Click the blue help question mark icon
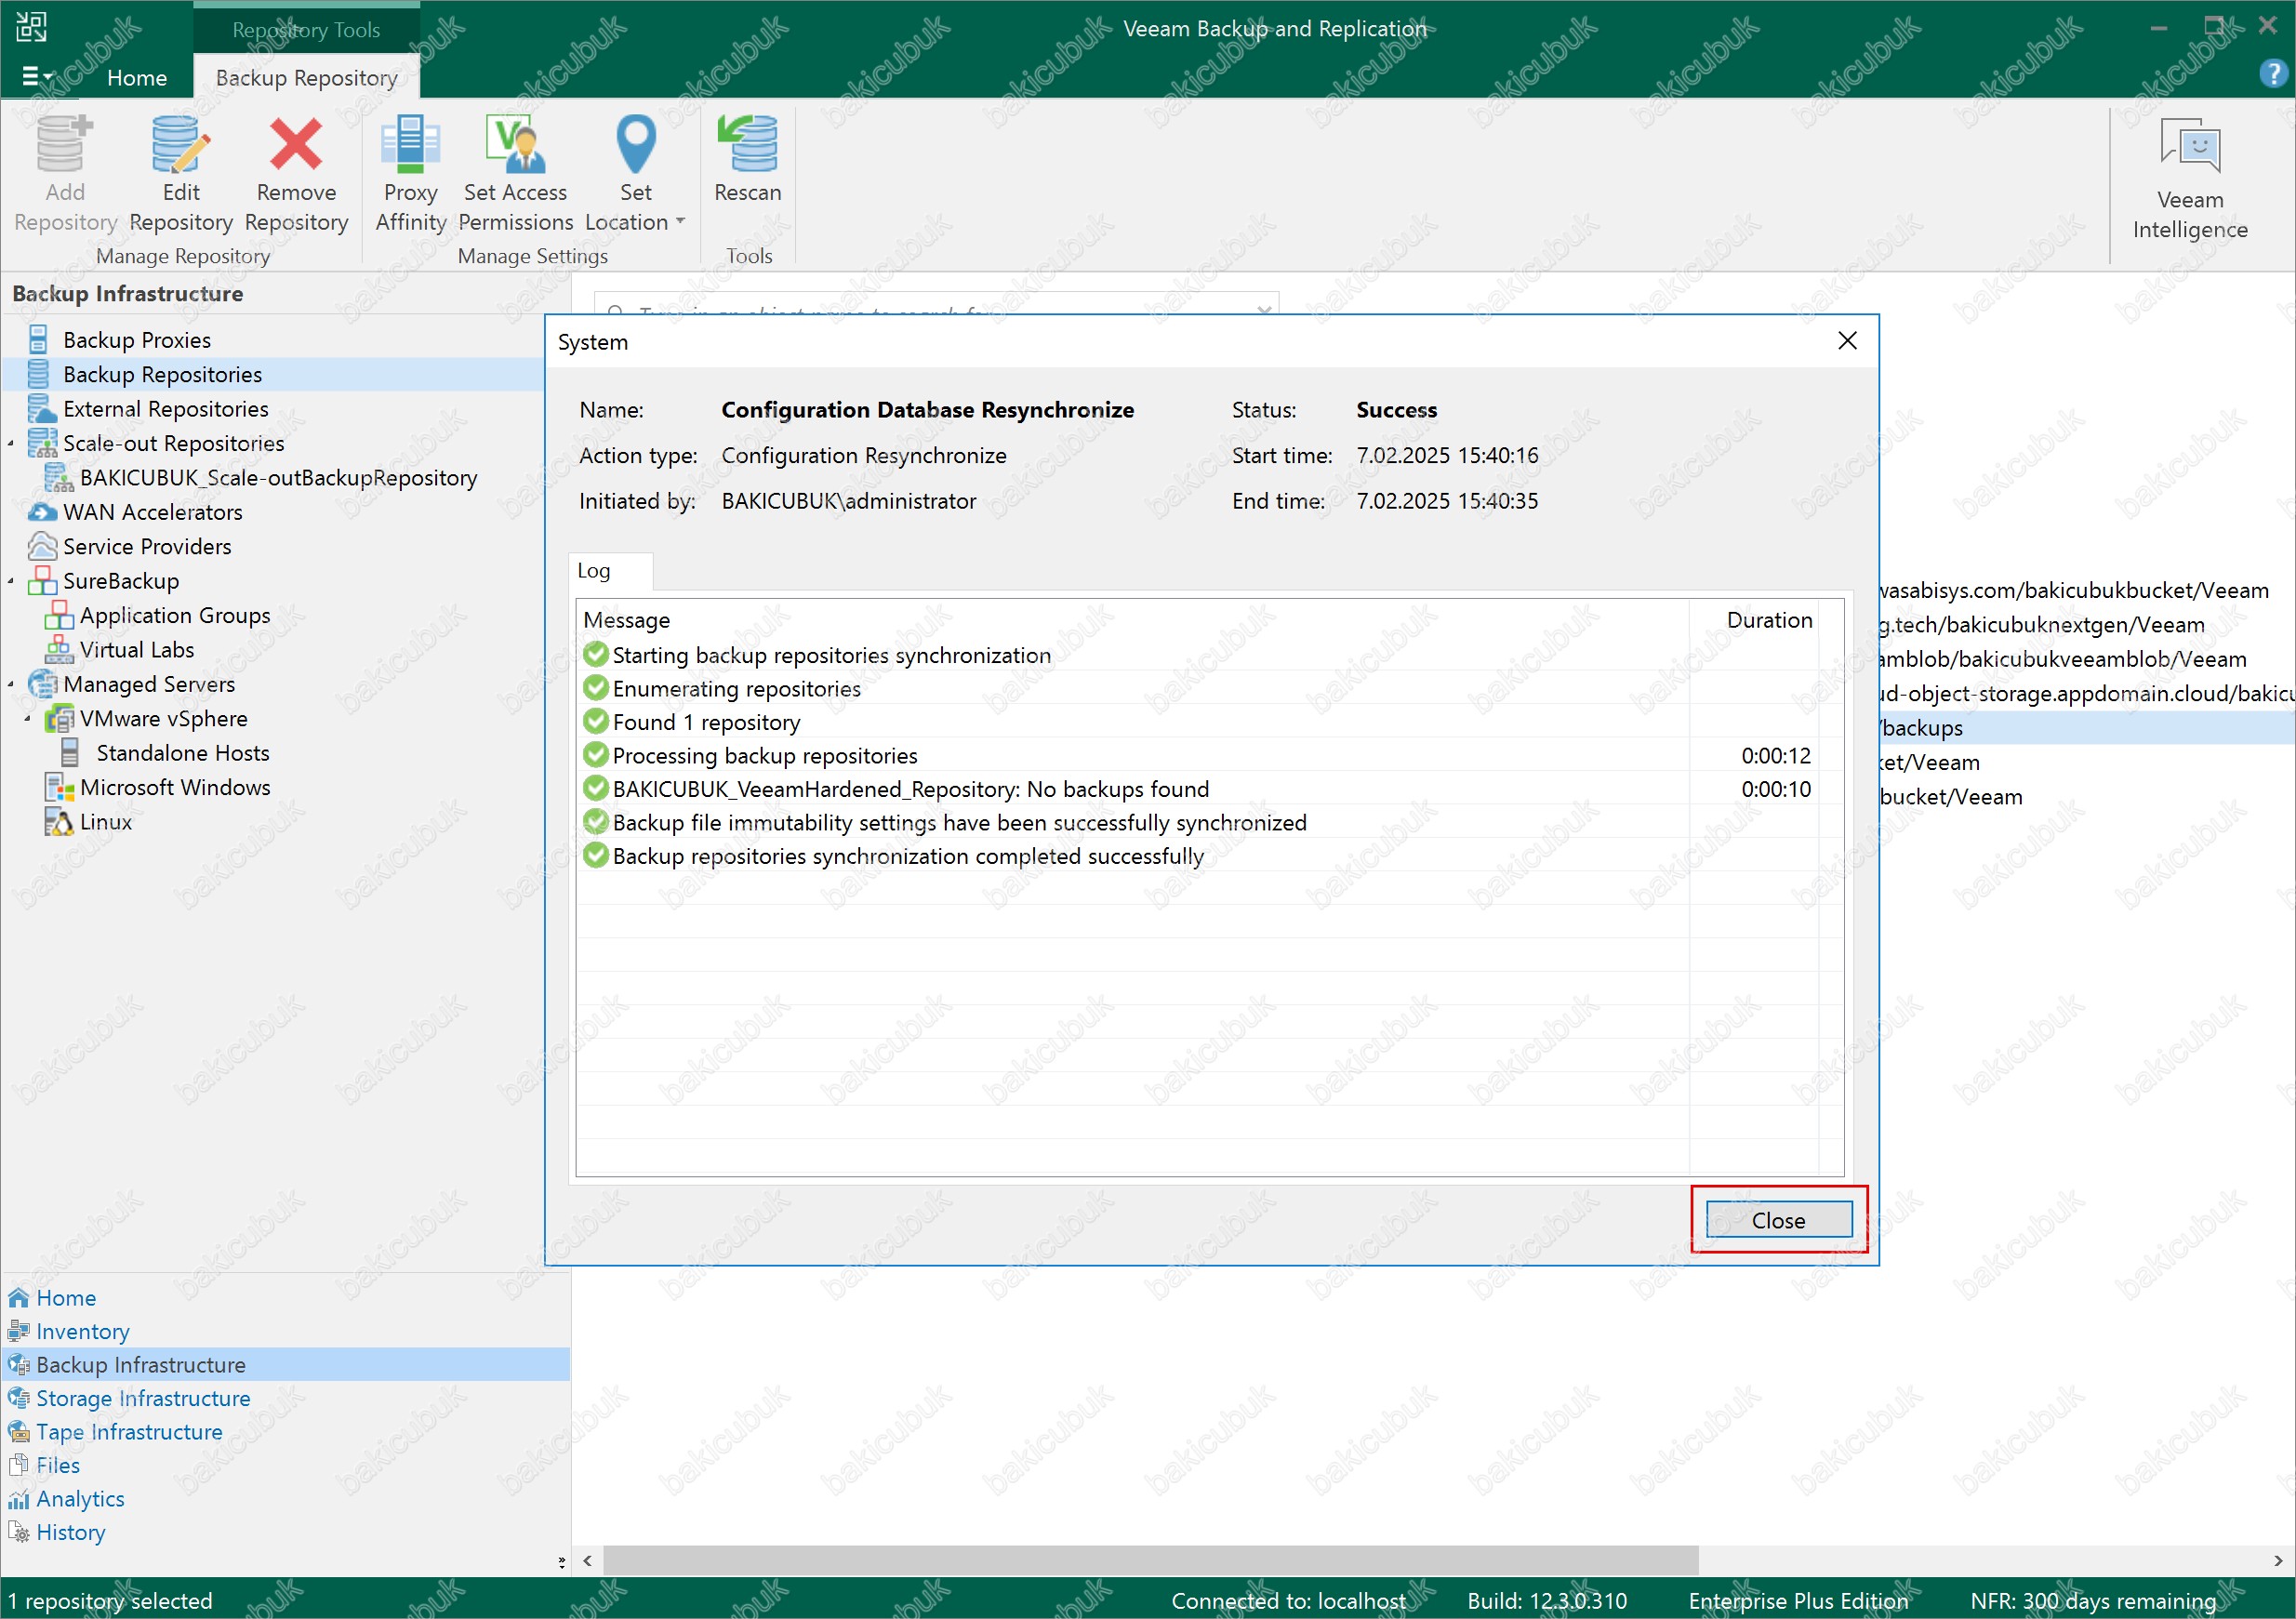 point(2273,75)
